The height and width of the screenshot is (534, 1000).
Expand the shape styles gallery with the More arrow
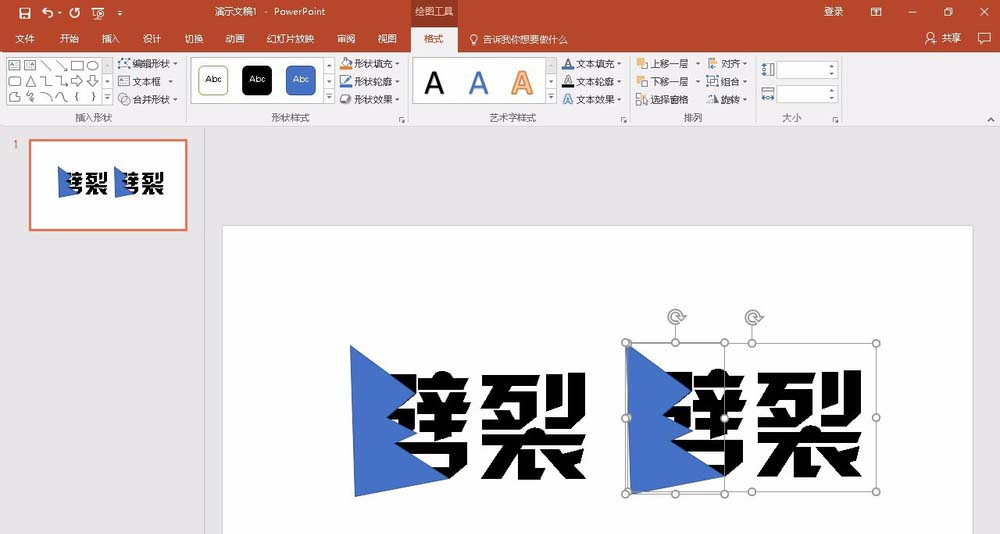(x=329, y=98)
